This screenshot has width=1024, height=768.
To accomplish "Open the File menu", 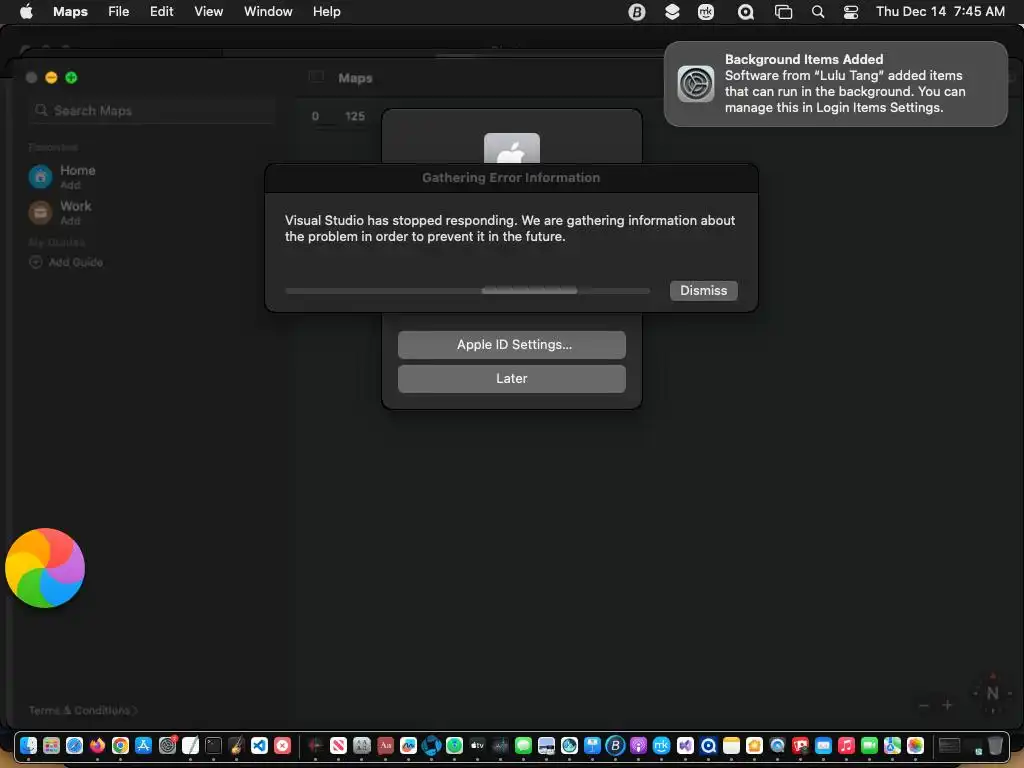I will (118, 11).
